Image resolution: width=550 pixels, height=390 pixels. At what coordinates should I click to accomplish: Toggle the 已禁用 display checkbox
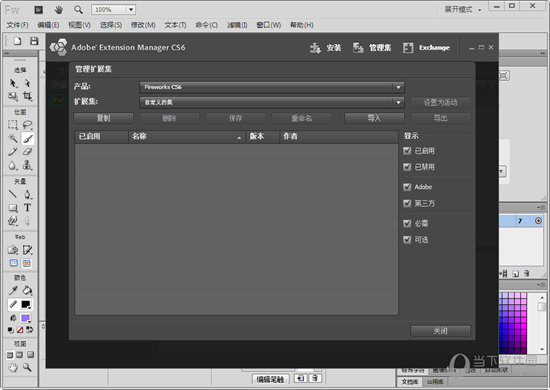(407, 167)
